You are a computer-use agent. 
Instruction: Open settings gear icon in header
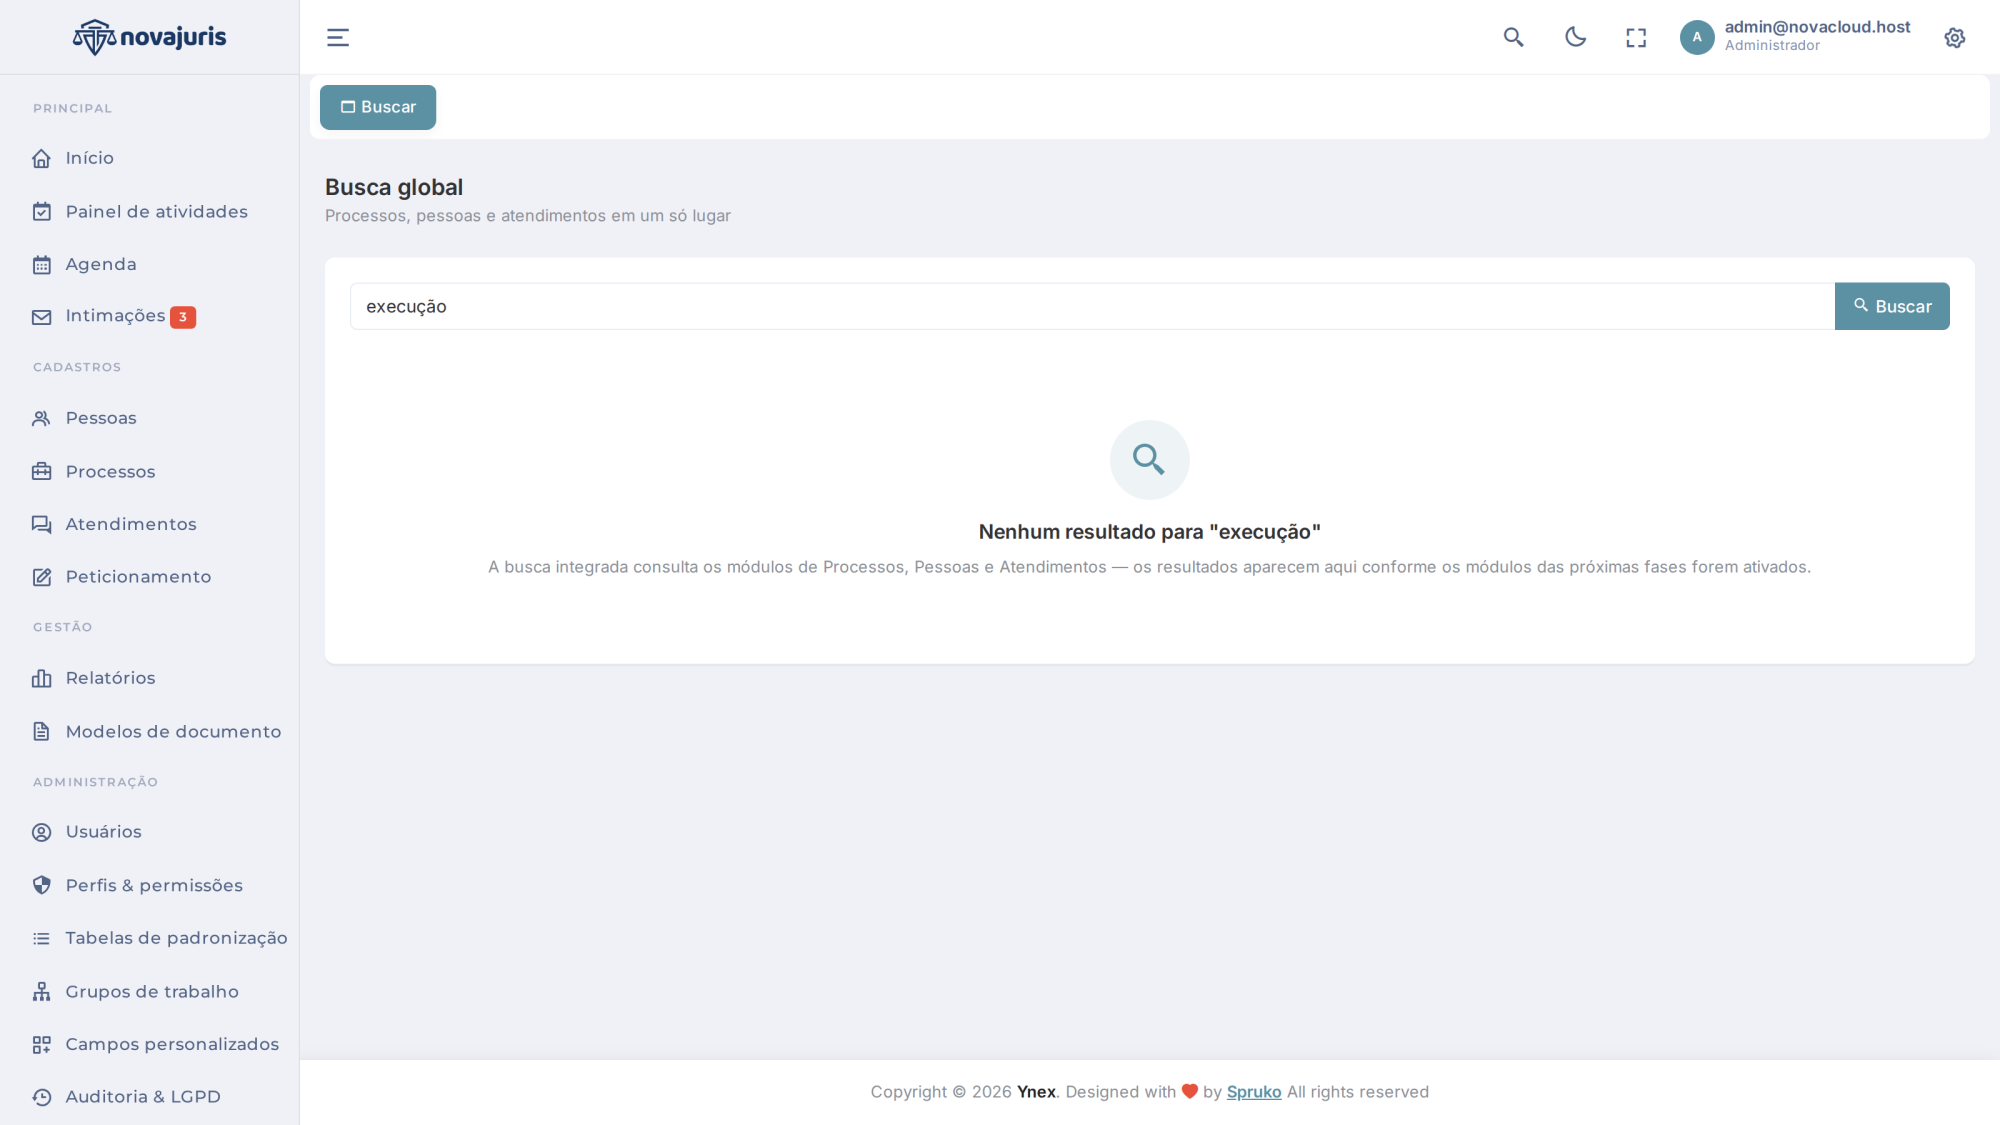1955,38
